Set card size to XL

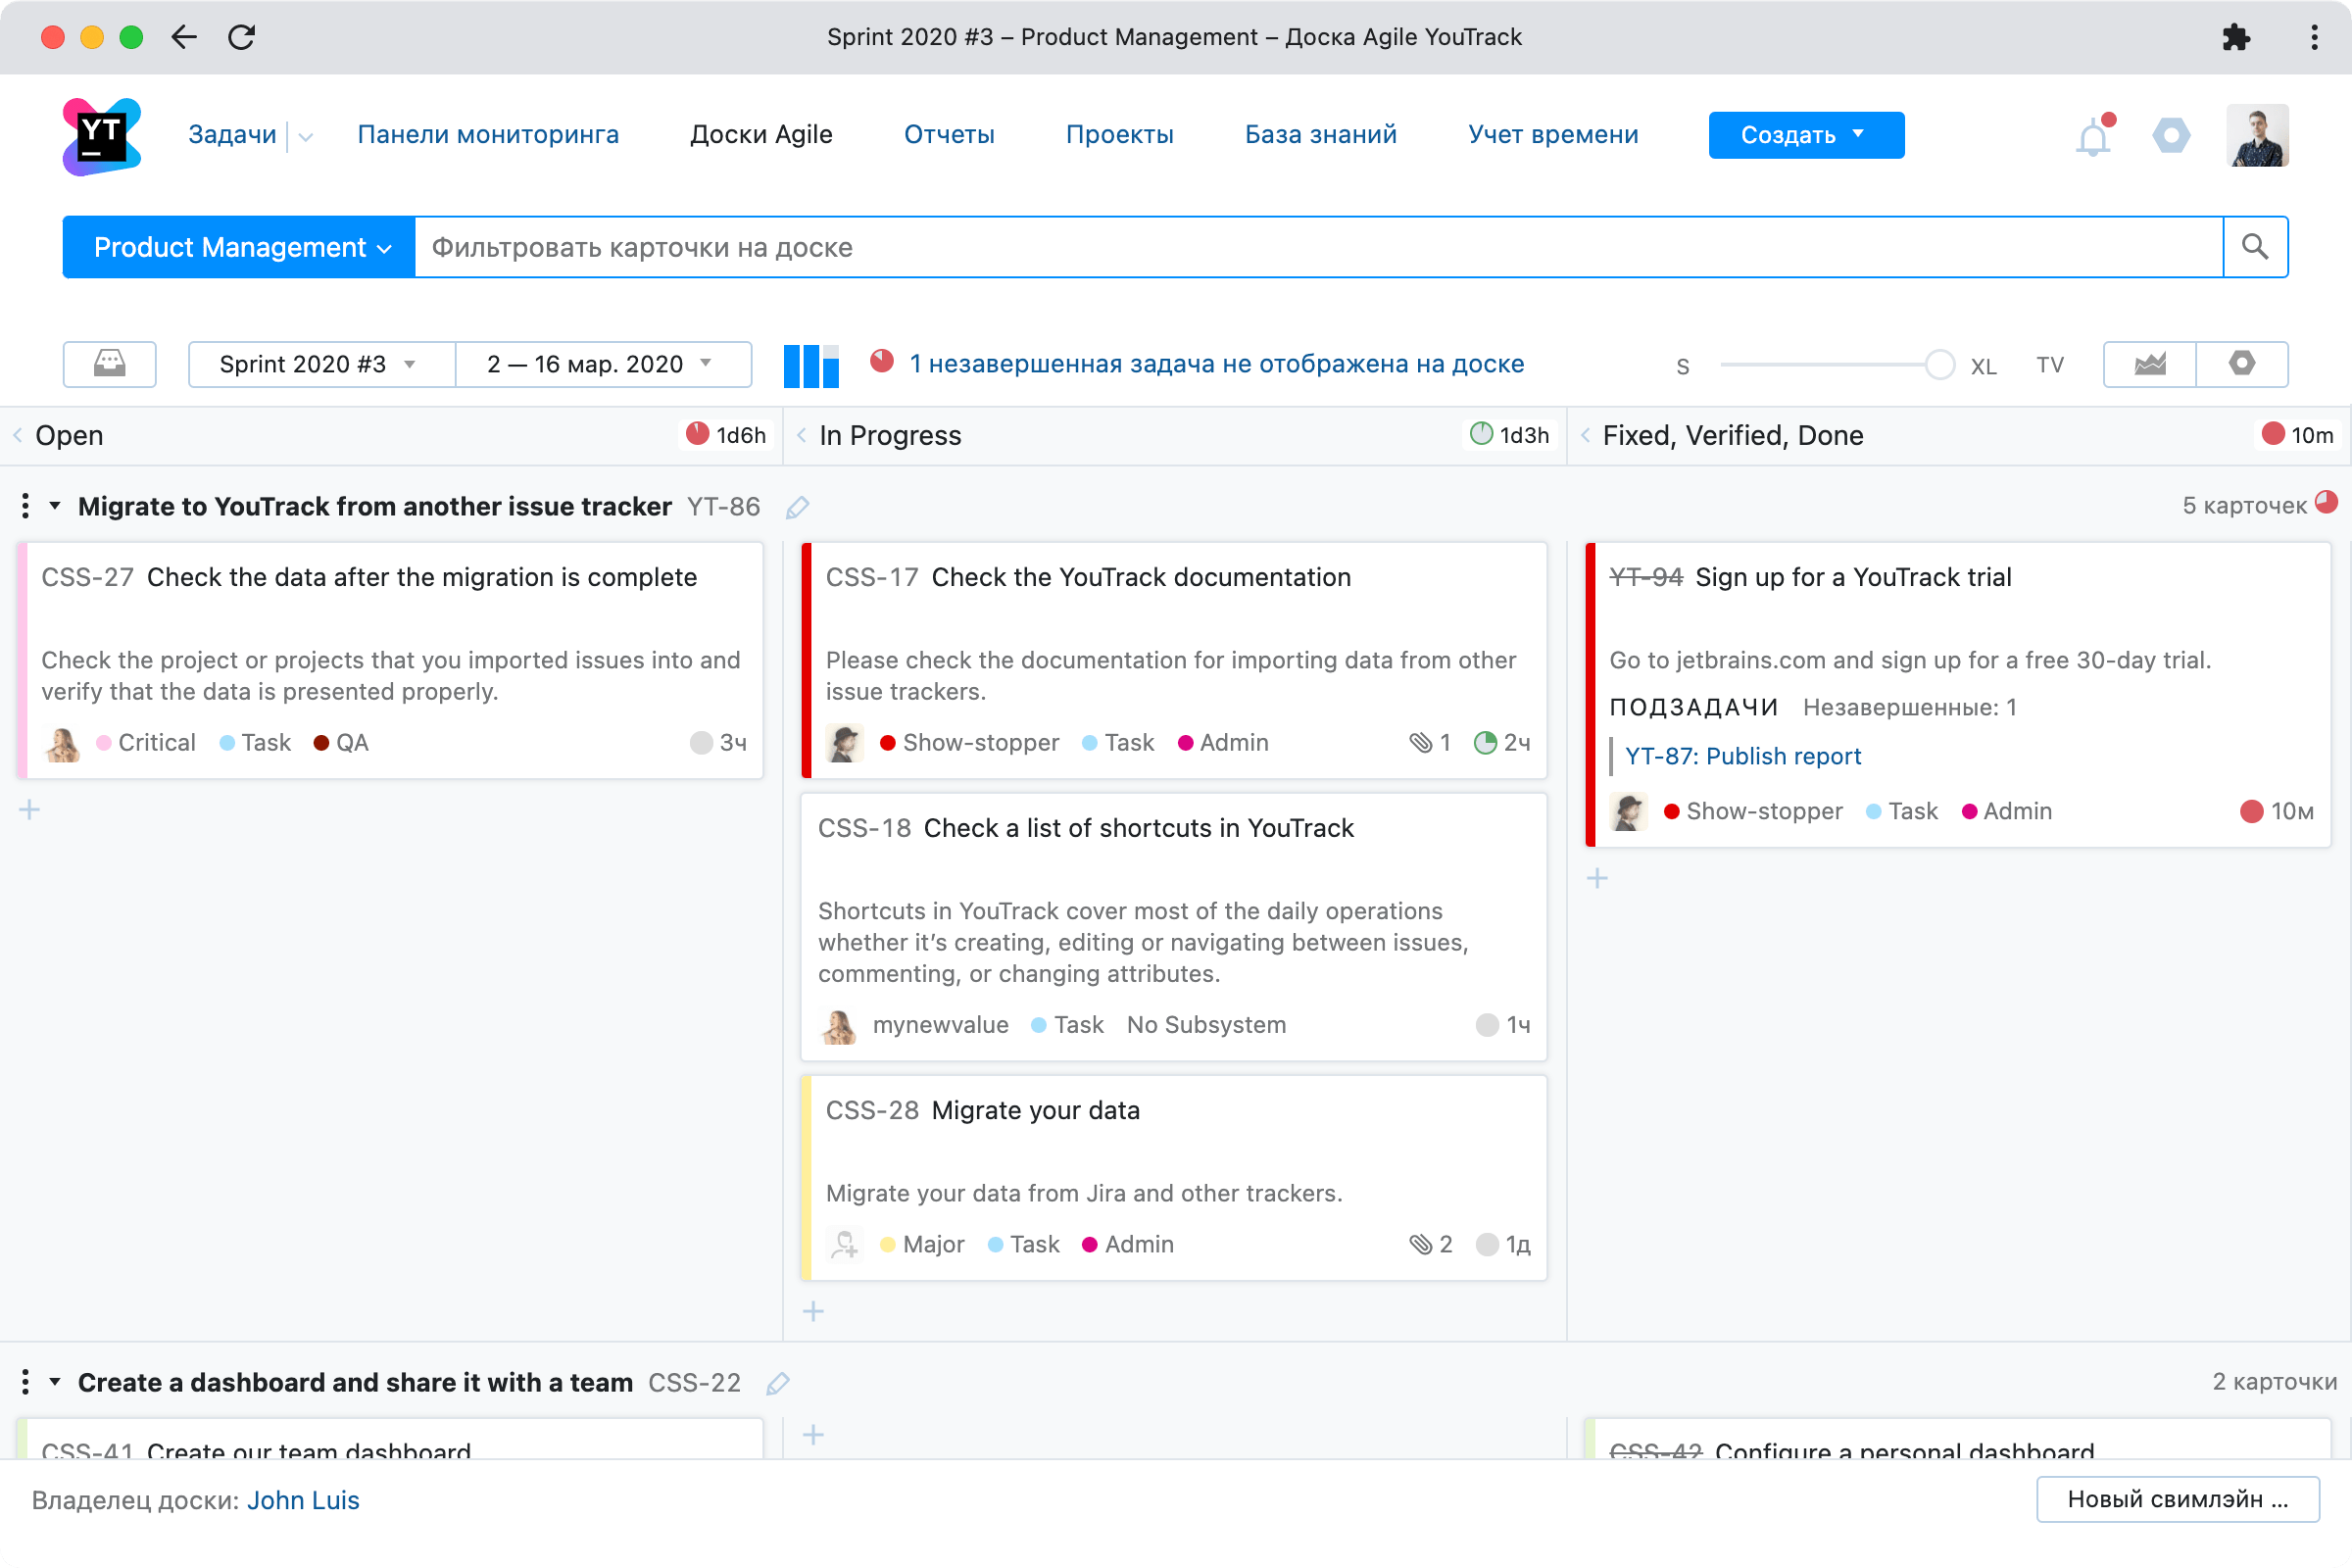click(1983, 366)
